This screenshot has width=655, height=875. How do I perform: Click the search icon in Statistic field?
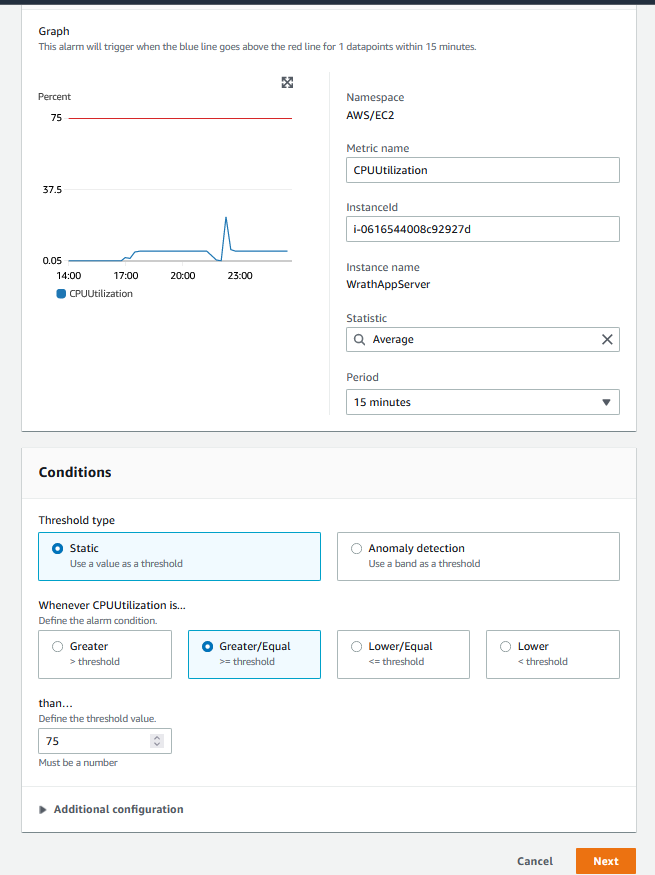click(x=360, y=340)
